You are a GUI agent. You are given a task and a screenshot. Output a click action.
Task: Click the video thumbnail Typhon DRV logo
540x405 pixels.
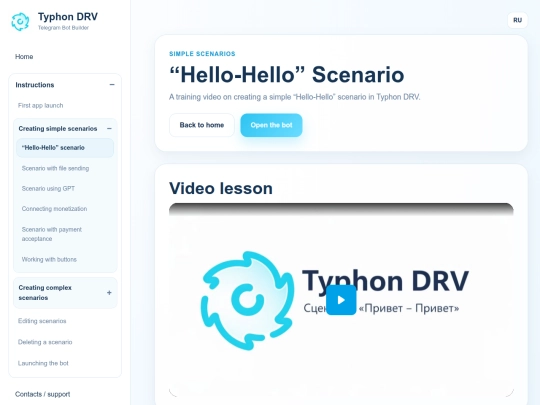(x=247, y=300)
